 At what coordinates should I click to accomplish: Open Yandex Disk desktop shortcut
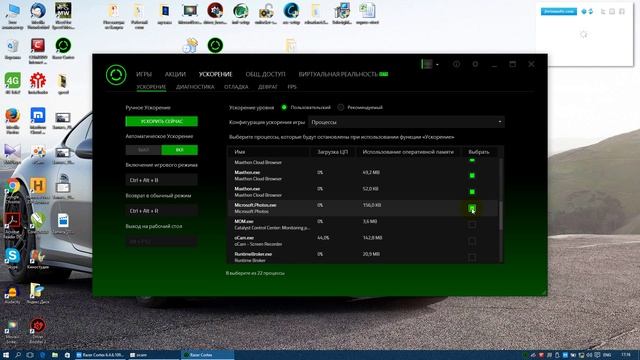click(x=38, y=294)
